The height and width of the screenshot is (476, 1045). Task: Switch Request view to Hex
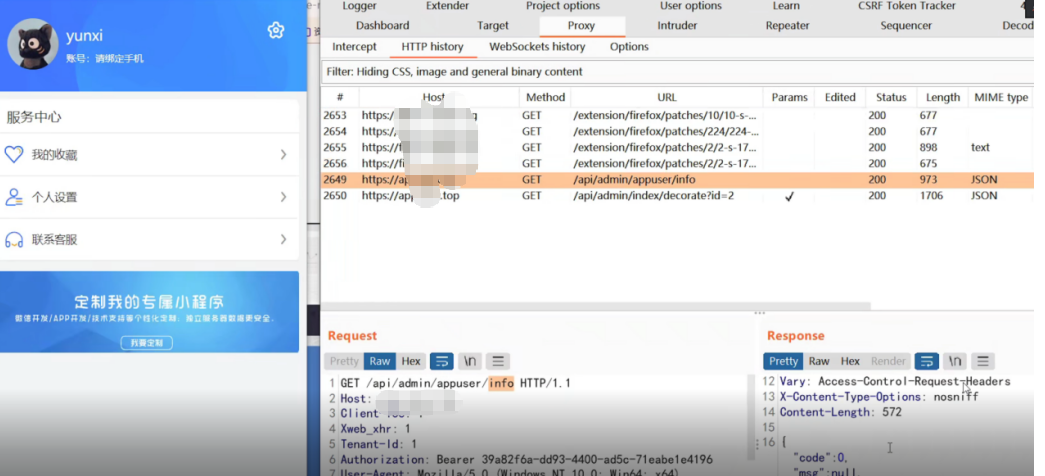click(x=411, y=361)
